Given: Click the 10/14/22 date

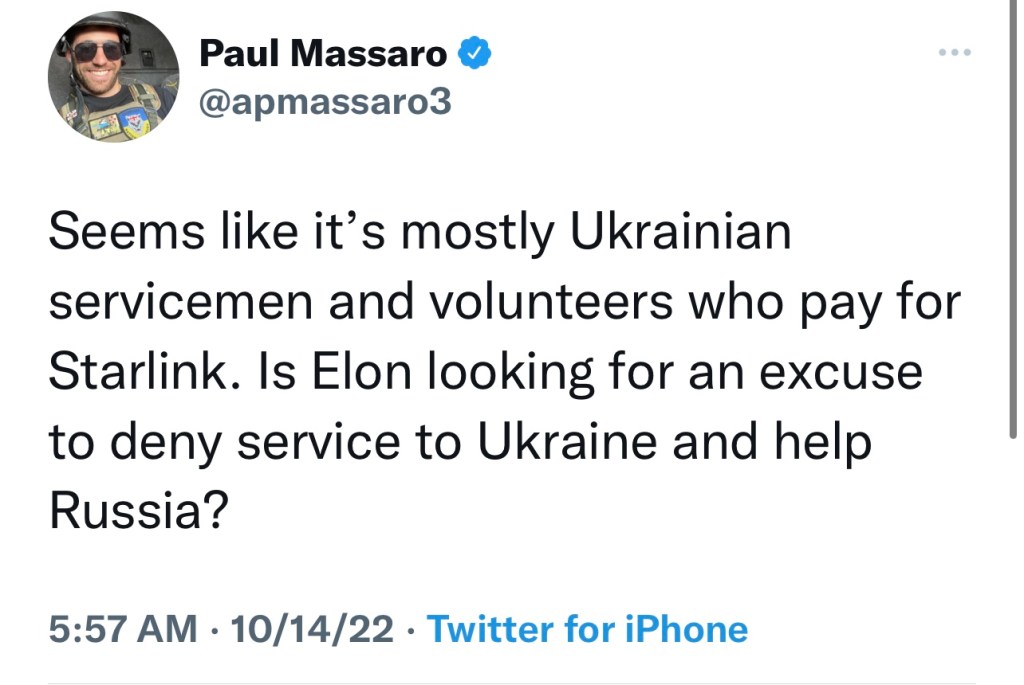Looking at the screenshot, I should point(312,629).
